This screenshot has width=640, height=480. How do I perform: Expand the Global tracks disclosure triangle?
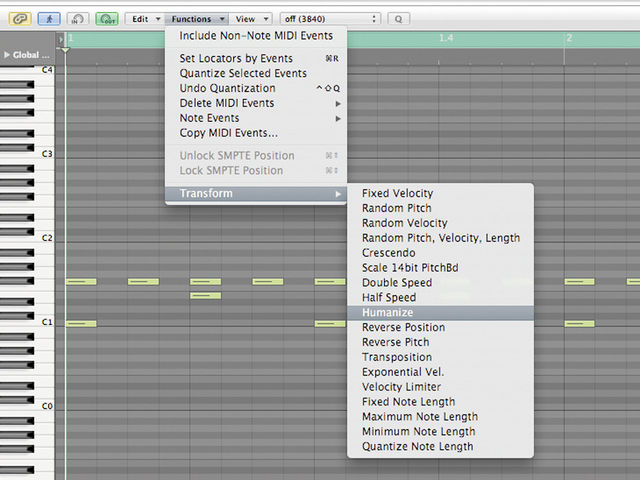pyautogui.click(x=7, y=55)
